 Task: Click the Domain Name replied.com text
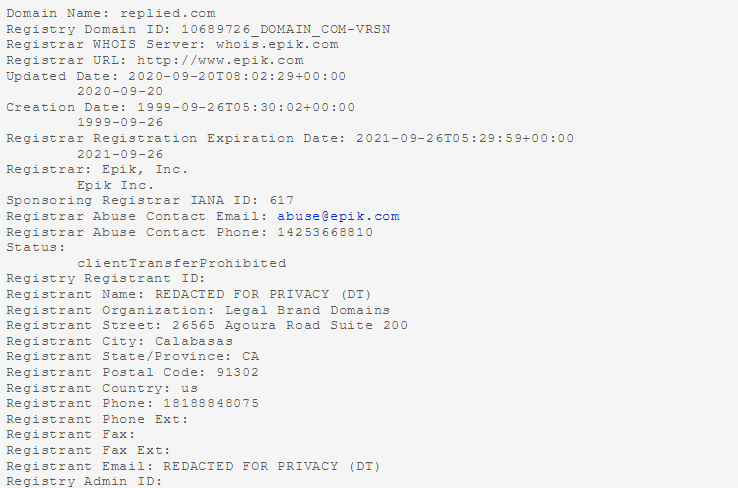point(111,14)
